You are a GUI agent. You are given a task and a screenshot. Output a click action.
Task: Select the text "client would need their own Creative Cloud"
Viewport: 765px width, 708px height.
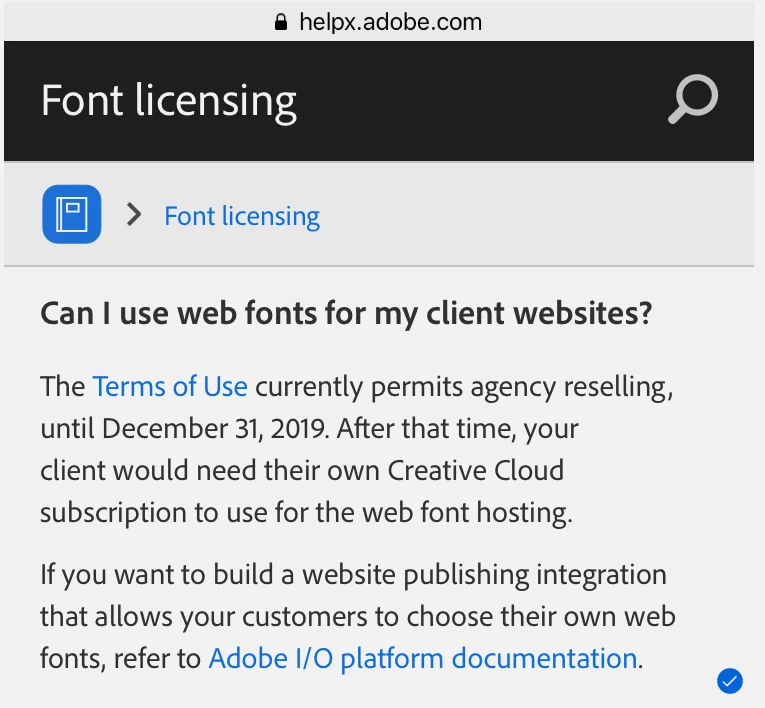tap(302, 471)
